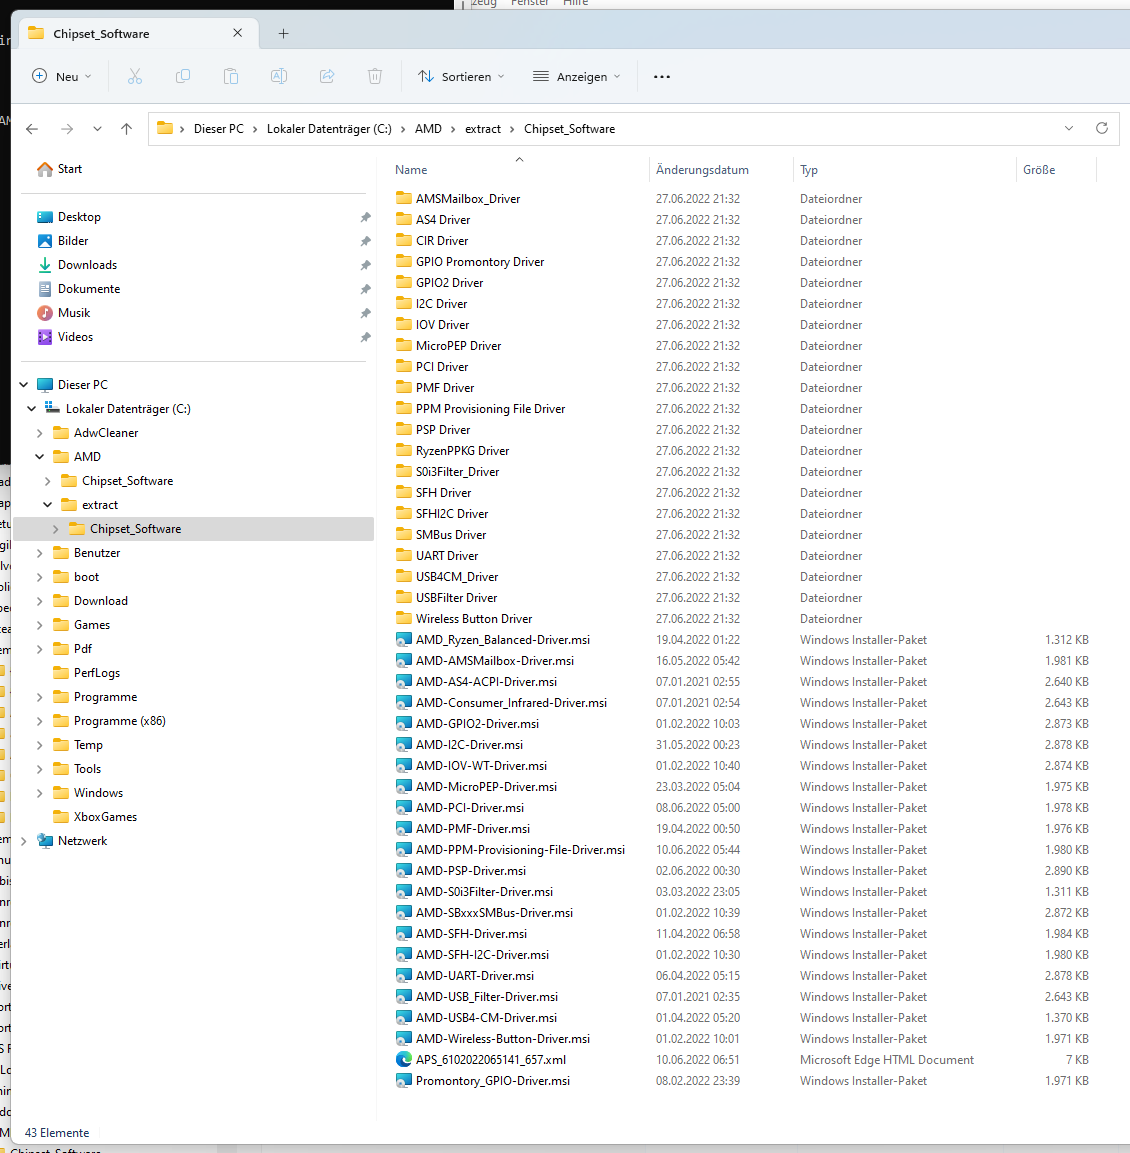Select Netzwerk in navigation tree

72,840
